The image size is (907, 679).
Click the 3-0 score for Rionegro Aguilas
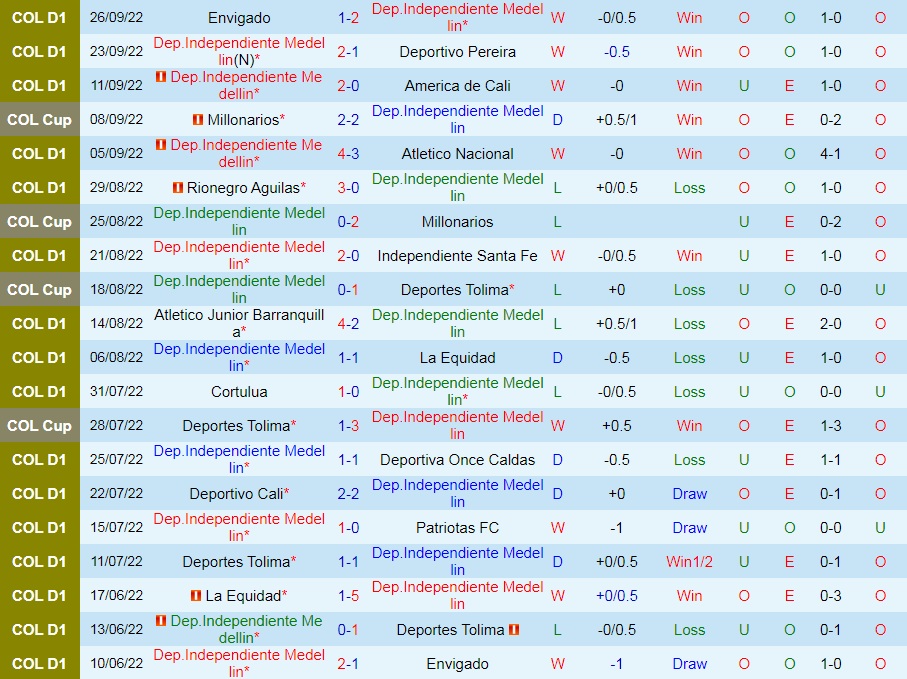point(348,188)
